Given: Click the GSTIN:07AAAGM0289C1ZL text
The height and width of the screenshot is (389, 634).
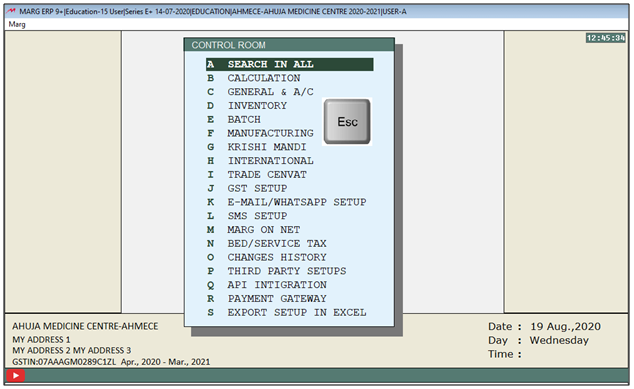Looking at the screenshot, I should (64, 362).
